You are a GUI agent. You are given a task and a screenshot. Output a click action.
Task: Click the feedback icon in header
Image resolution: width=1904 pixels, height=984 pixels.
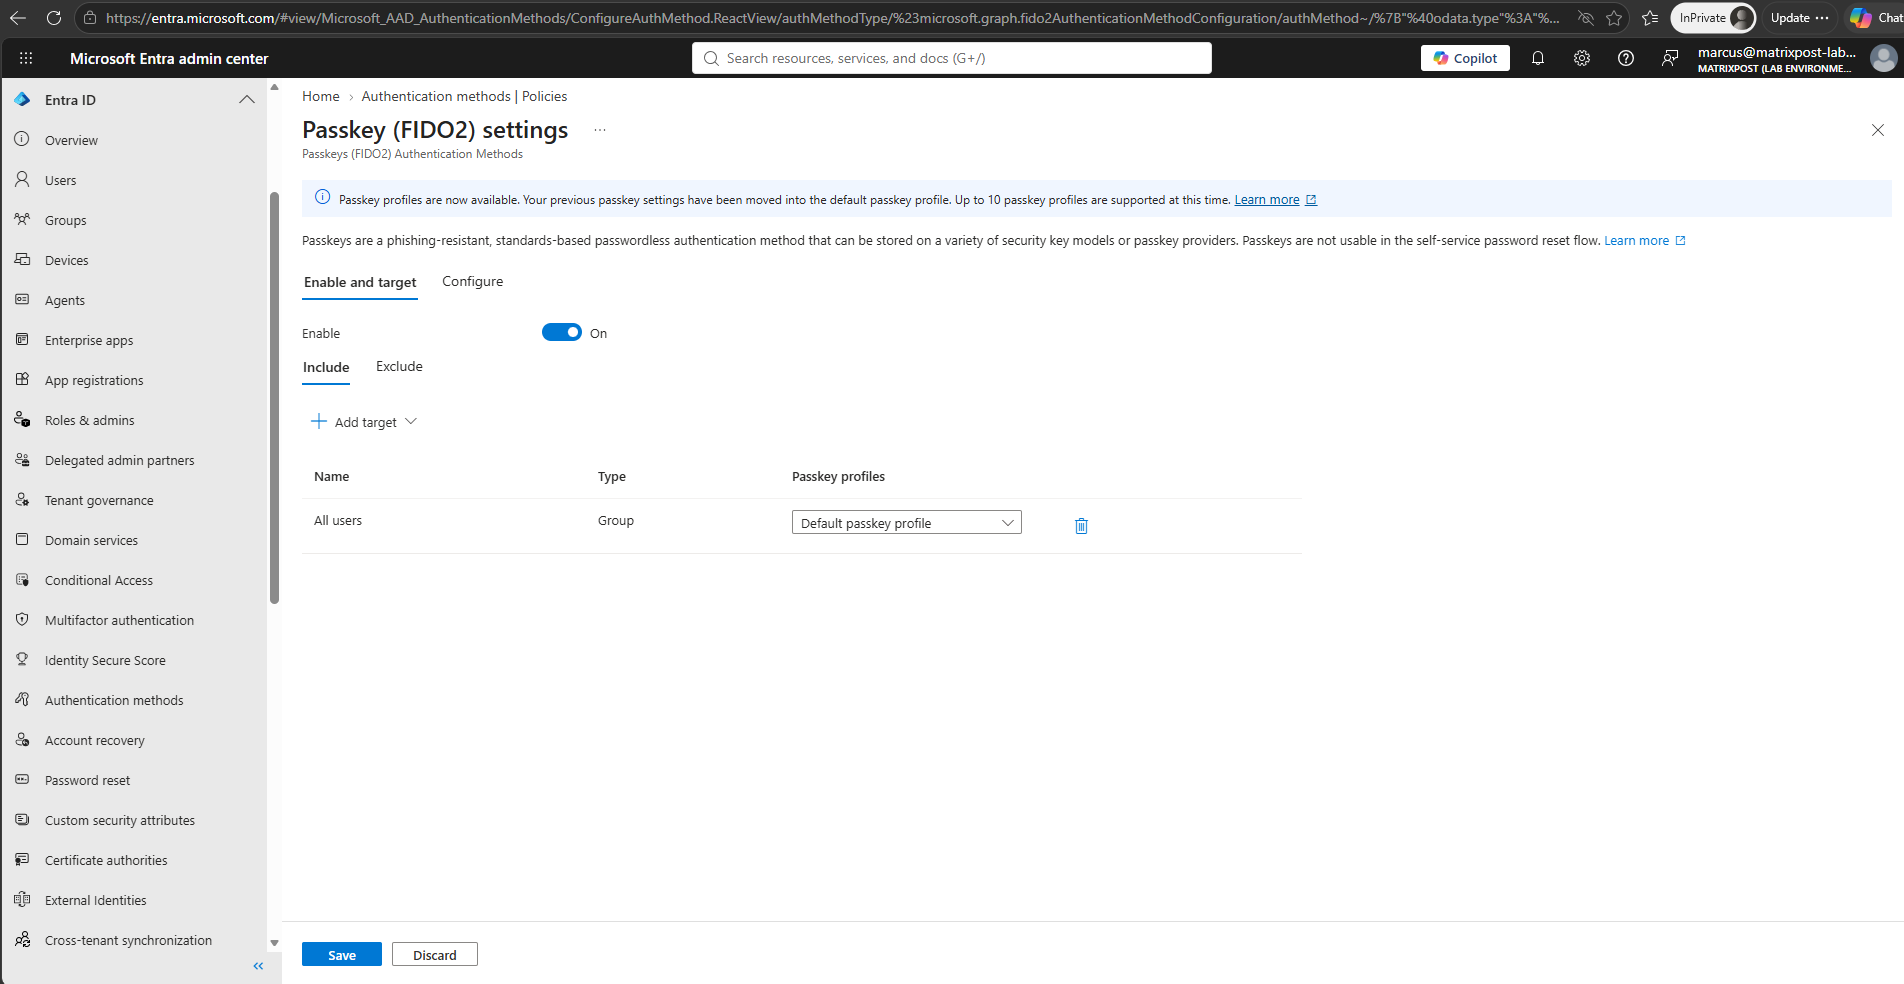(1670, 58)
